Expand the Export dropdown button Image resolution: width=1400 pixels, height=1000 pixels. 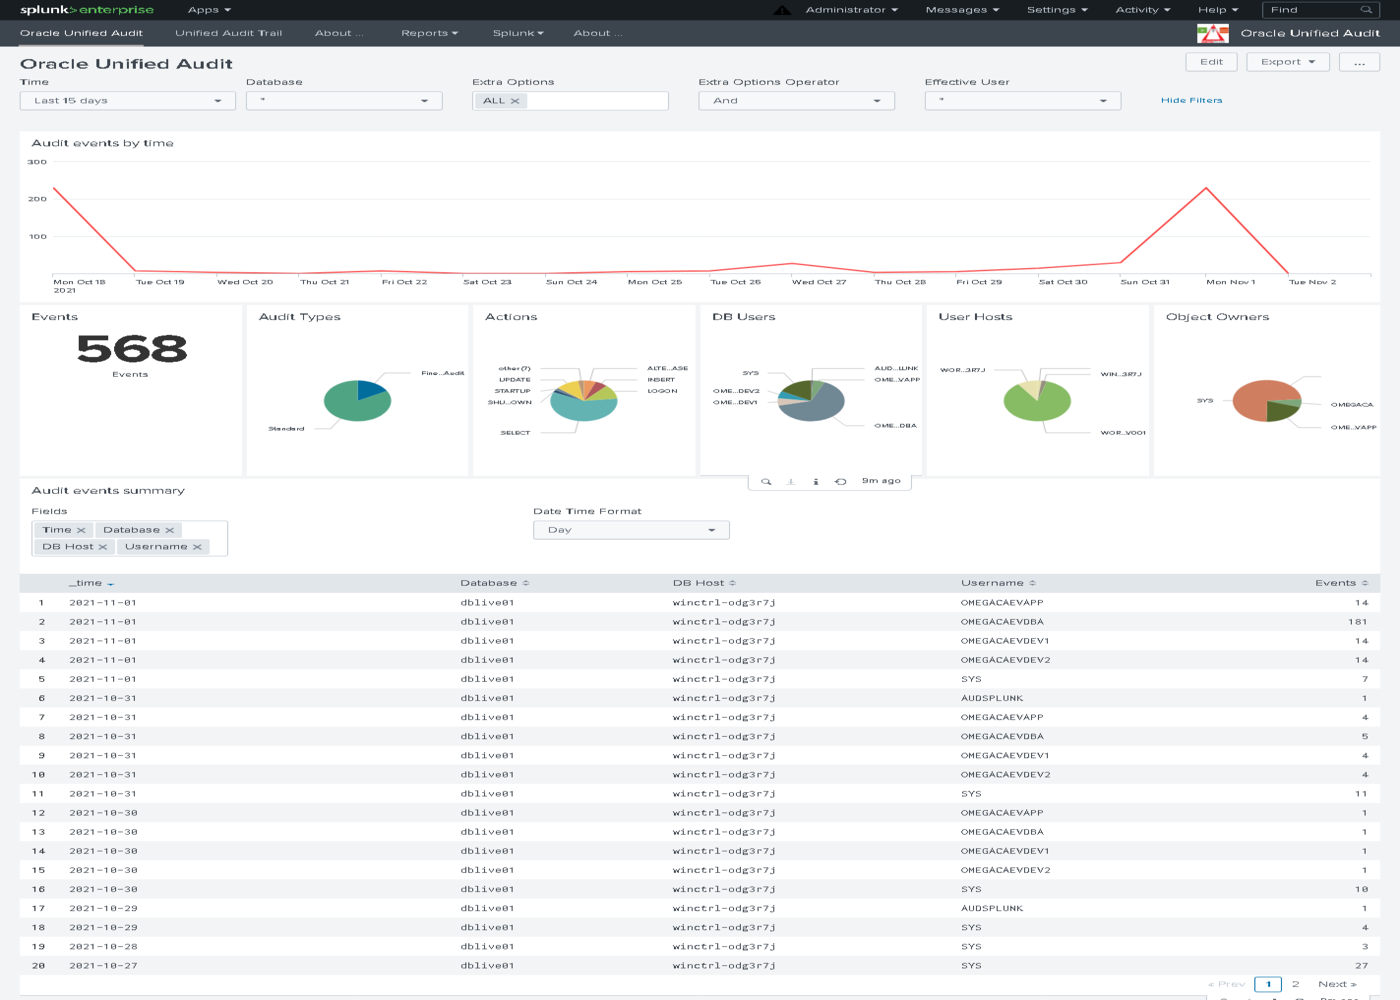1288,62
